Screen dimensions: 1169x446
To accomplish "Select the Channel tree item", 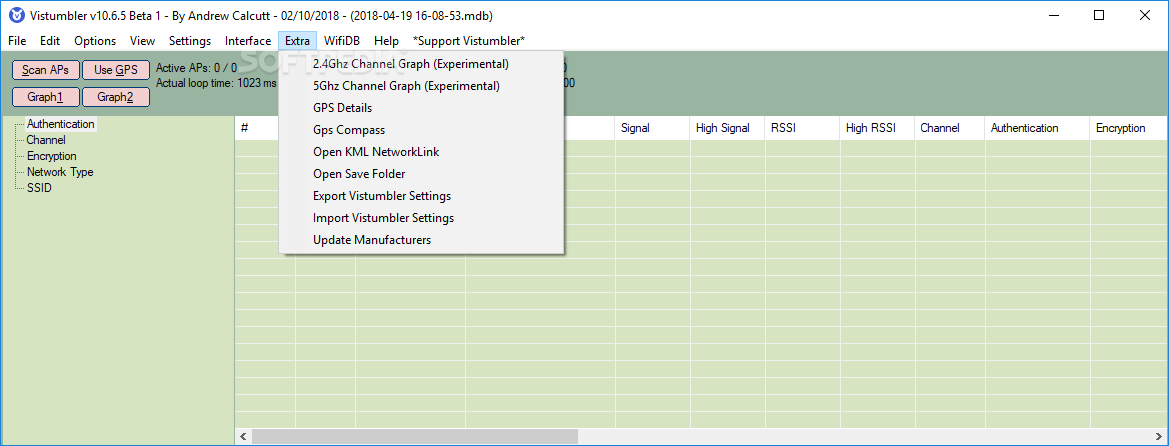I will click(x=46, y=140).
